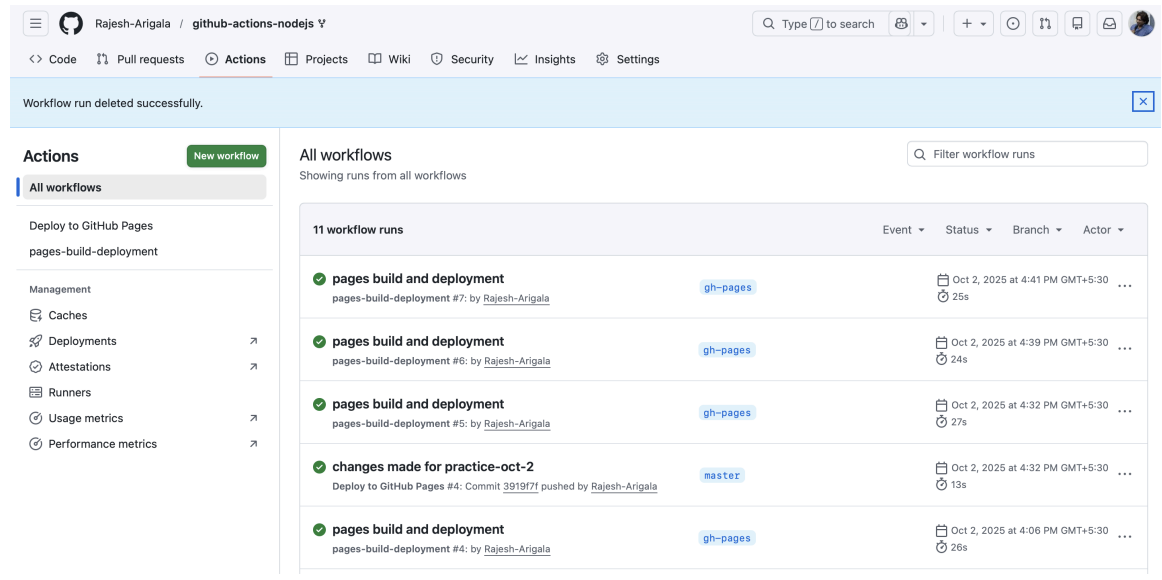
Task: Open github-actions-nodejs repository breadcrumb
Action: pyautogui.click(x=253, y=24)
